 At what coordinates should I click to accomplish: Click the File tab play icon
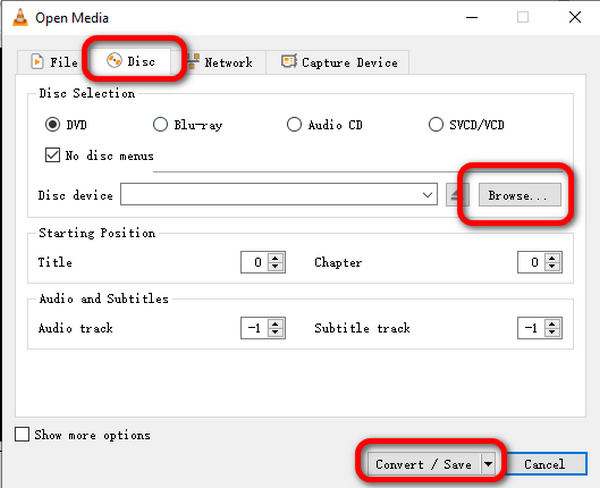[x=37, y=62]
